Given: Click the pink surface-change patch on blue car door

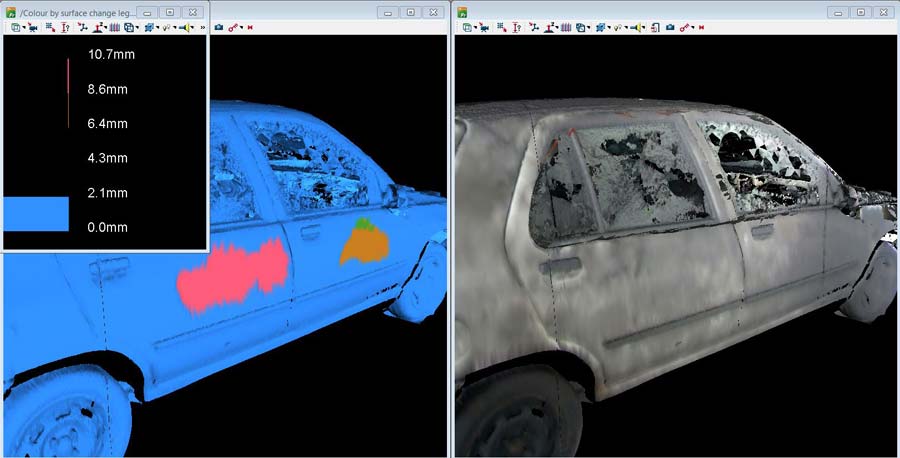Looking at the screenshot, I should pos(232,277).
